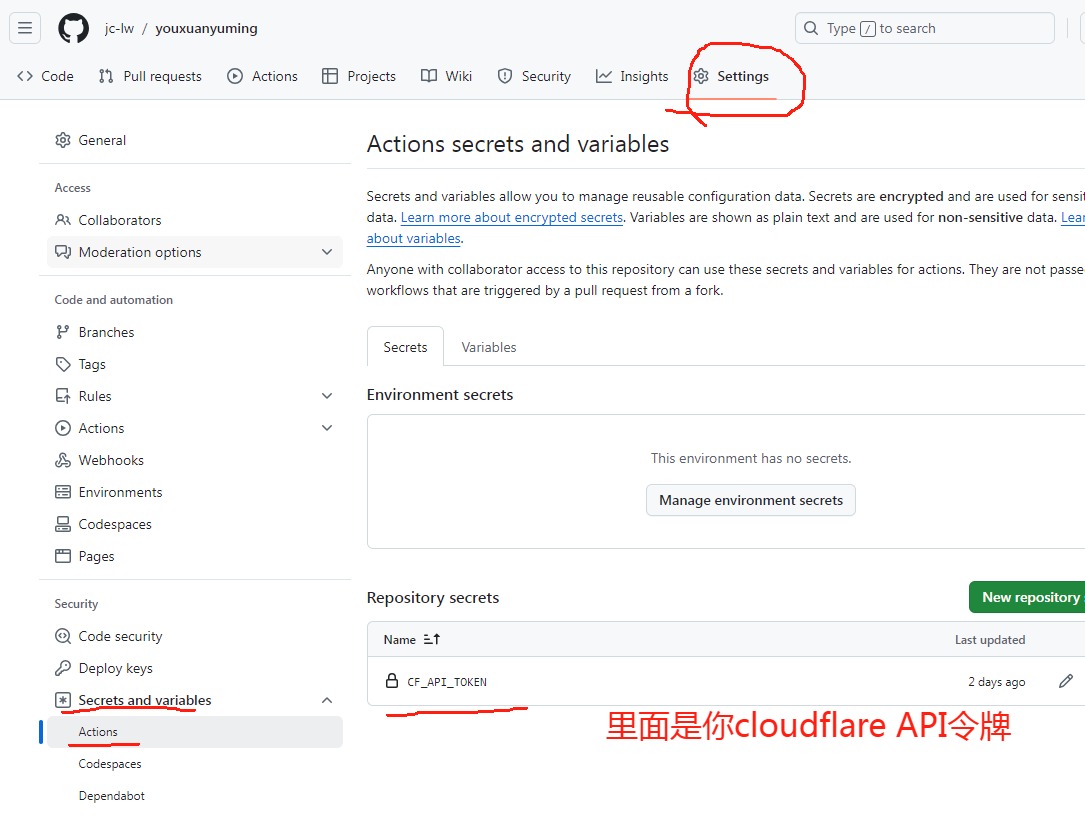
Task: Open the Pull requests tab
Action: pos(150,76)
